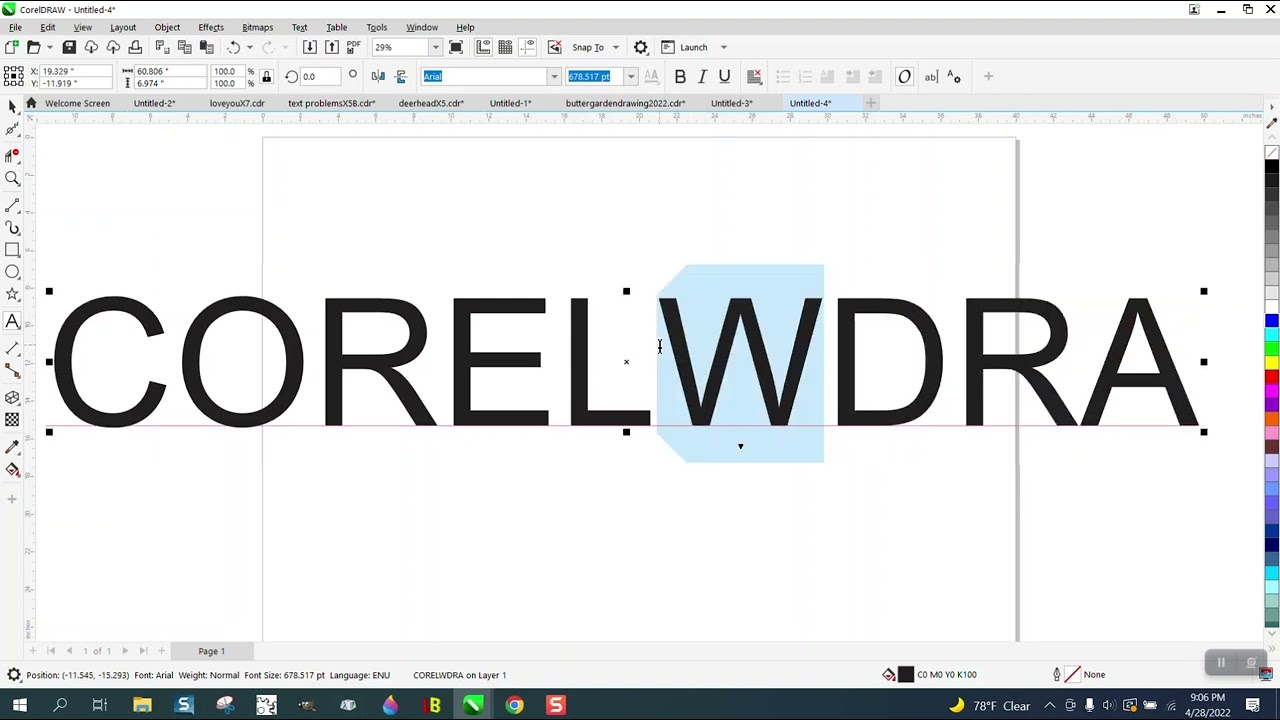Click customize toolbox plus button
This screenshot has width=1280, height=720.
click(x=12, y=498)
